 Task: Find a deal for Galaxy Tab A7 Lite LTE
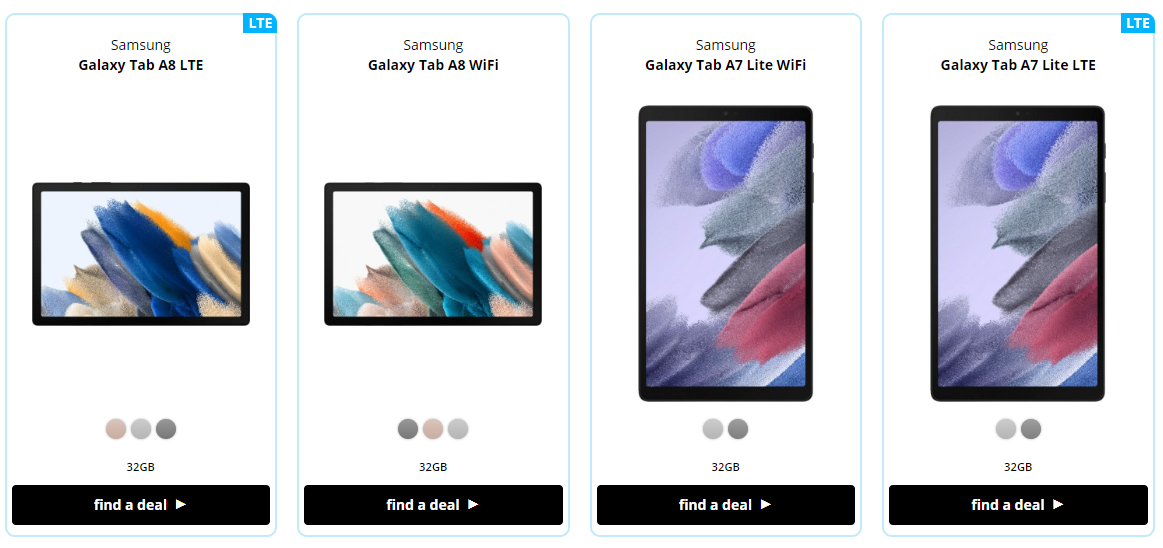(x=1018, y=505)
